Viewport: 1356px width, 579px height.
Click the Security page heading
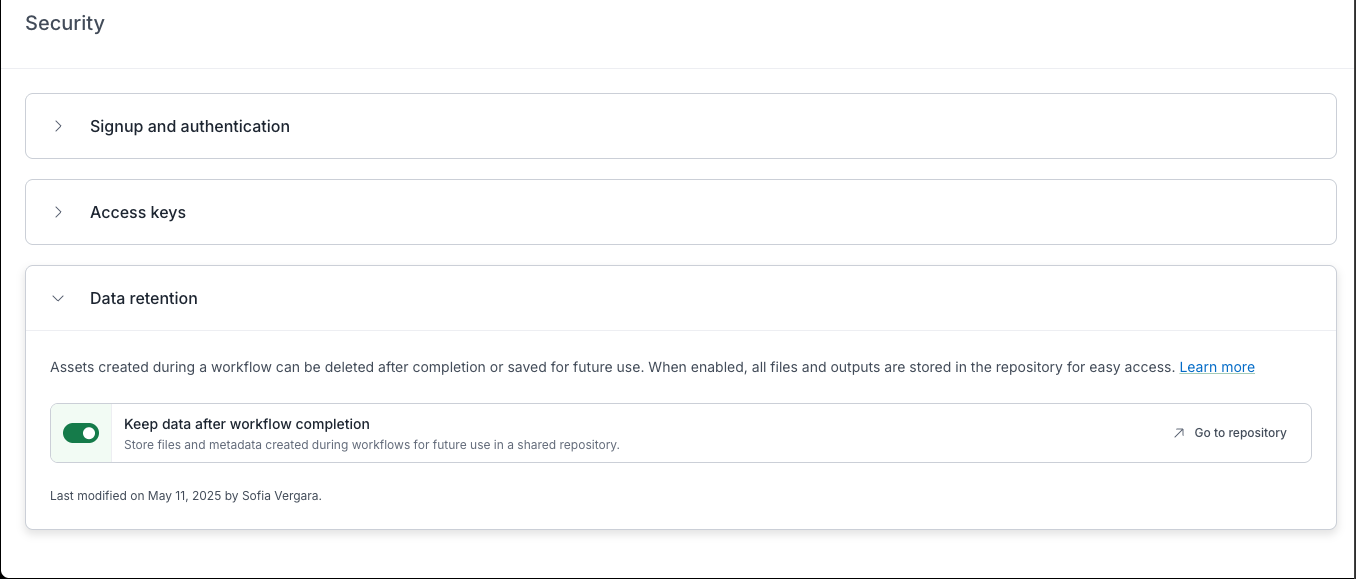coord(65,23)
